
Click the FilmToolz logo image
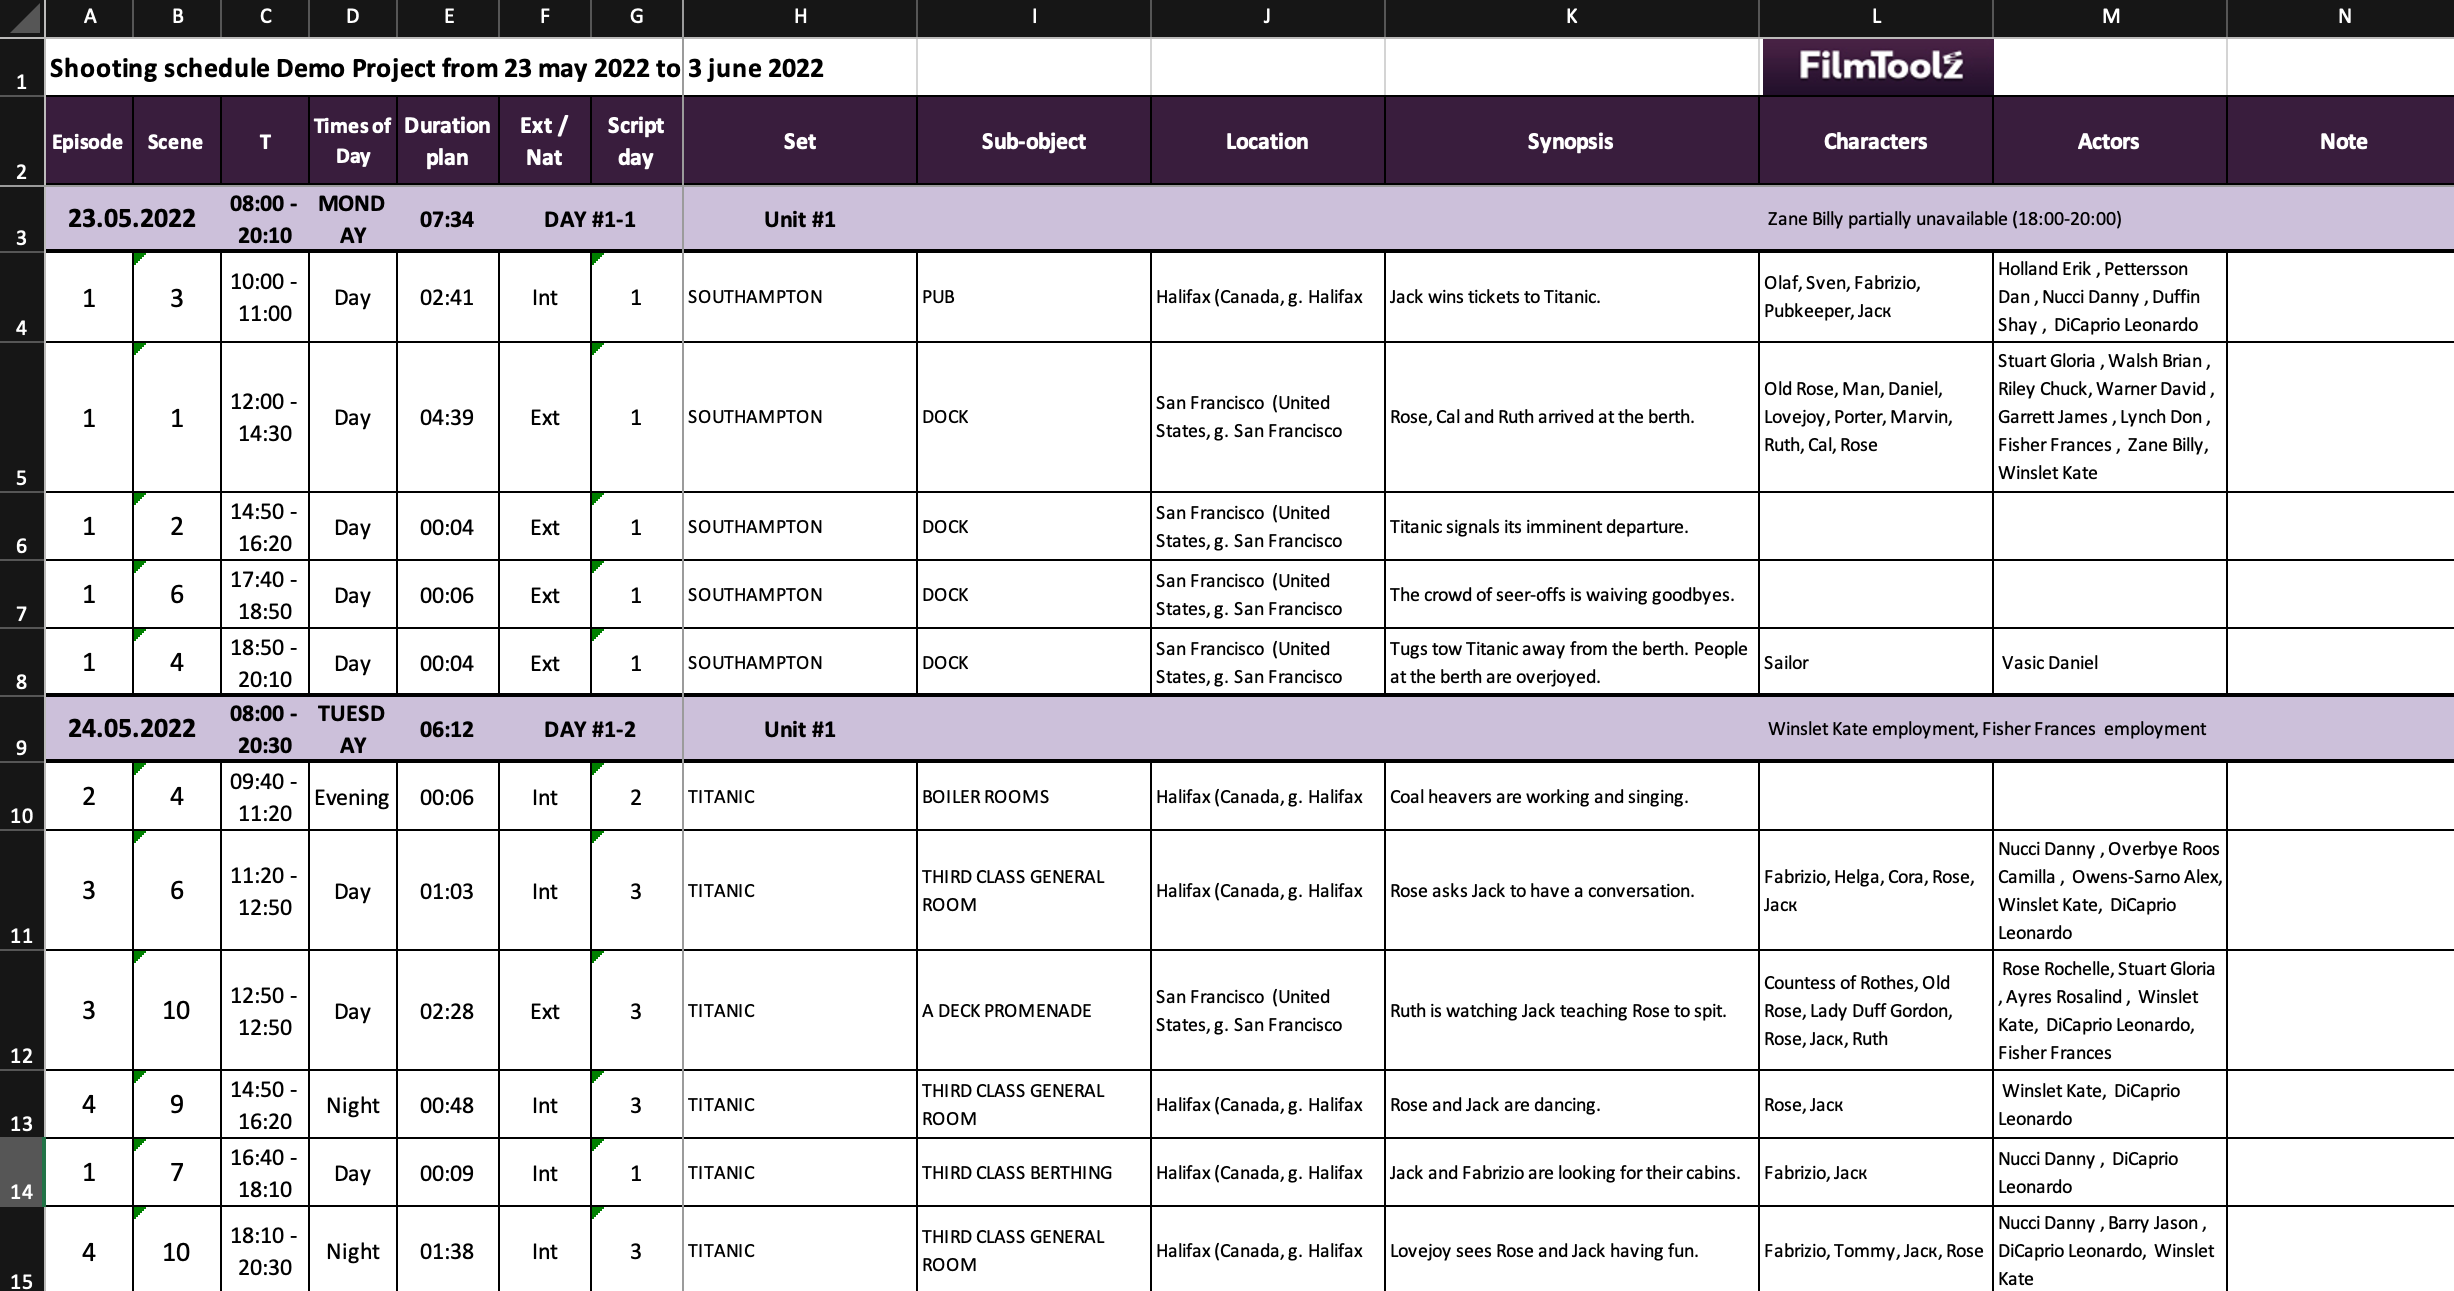click(x=1877, y=67)
